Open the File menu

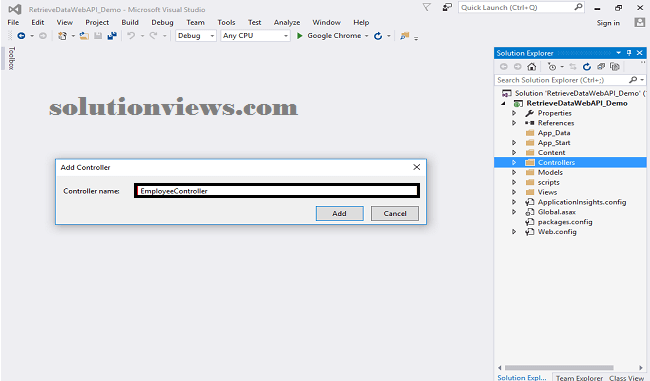(13, 22)
